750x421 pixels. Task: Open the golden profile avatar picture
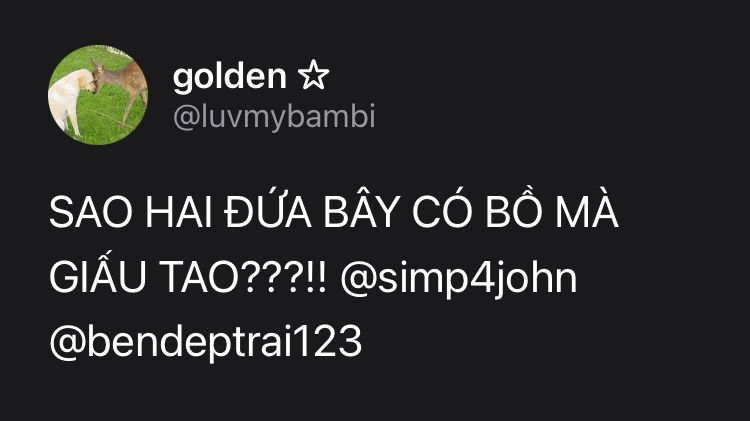[98, 95]
